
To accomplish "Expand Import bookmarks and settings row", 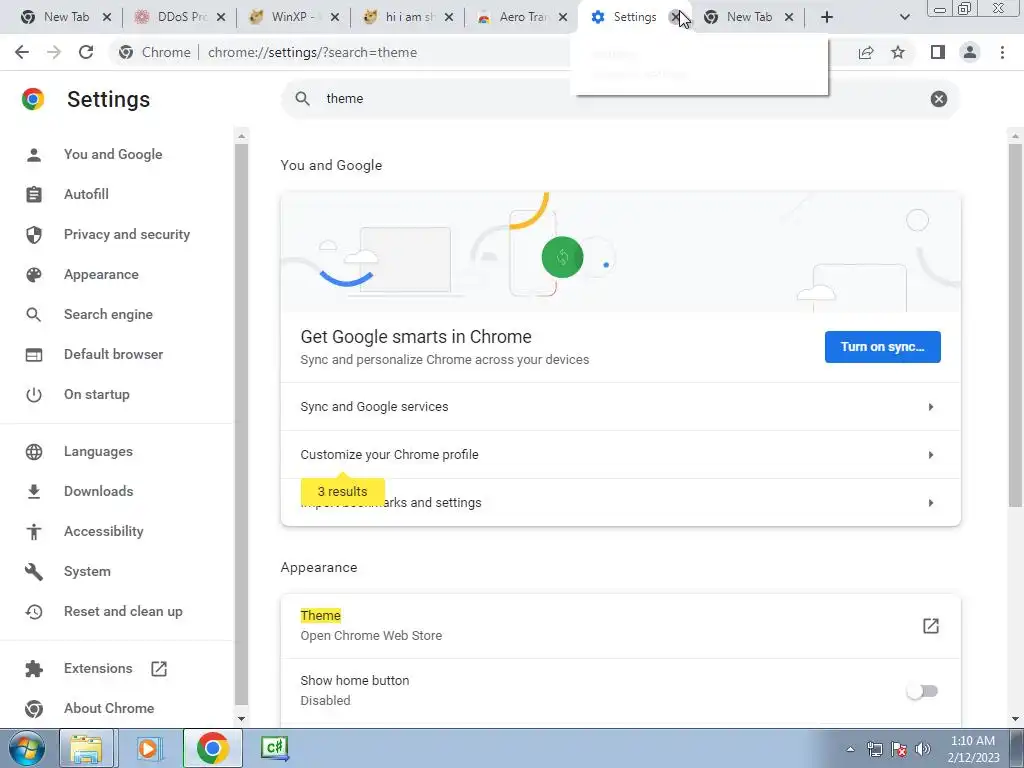I will (x=620, y=503).
